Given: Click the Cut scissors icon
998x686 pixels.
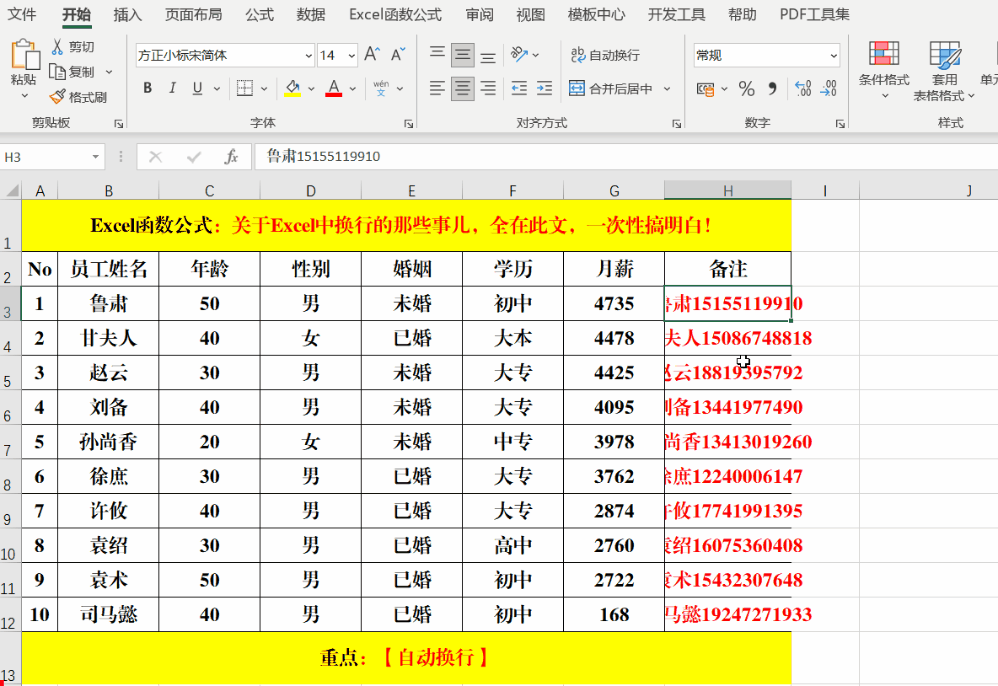Looking at the screenshot, I should click(x=57, y=46).
